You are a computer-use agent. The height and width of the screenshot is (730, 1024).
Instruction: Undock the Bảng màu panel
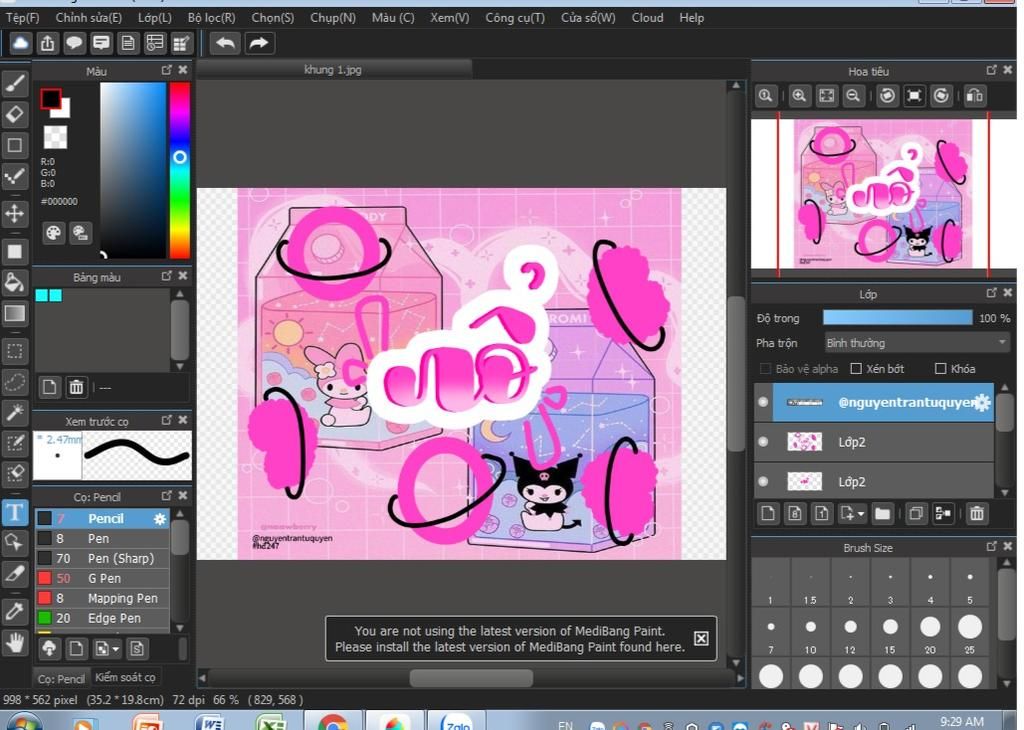(167, 276)
